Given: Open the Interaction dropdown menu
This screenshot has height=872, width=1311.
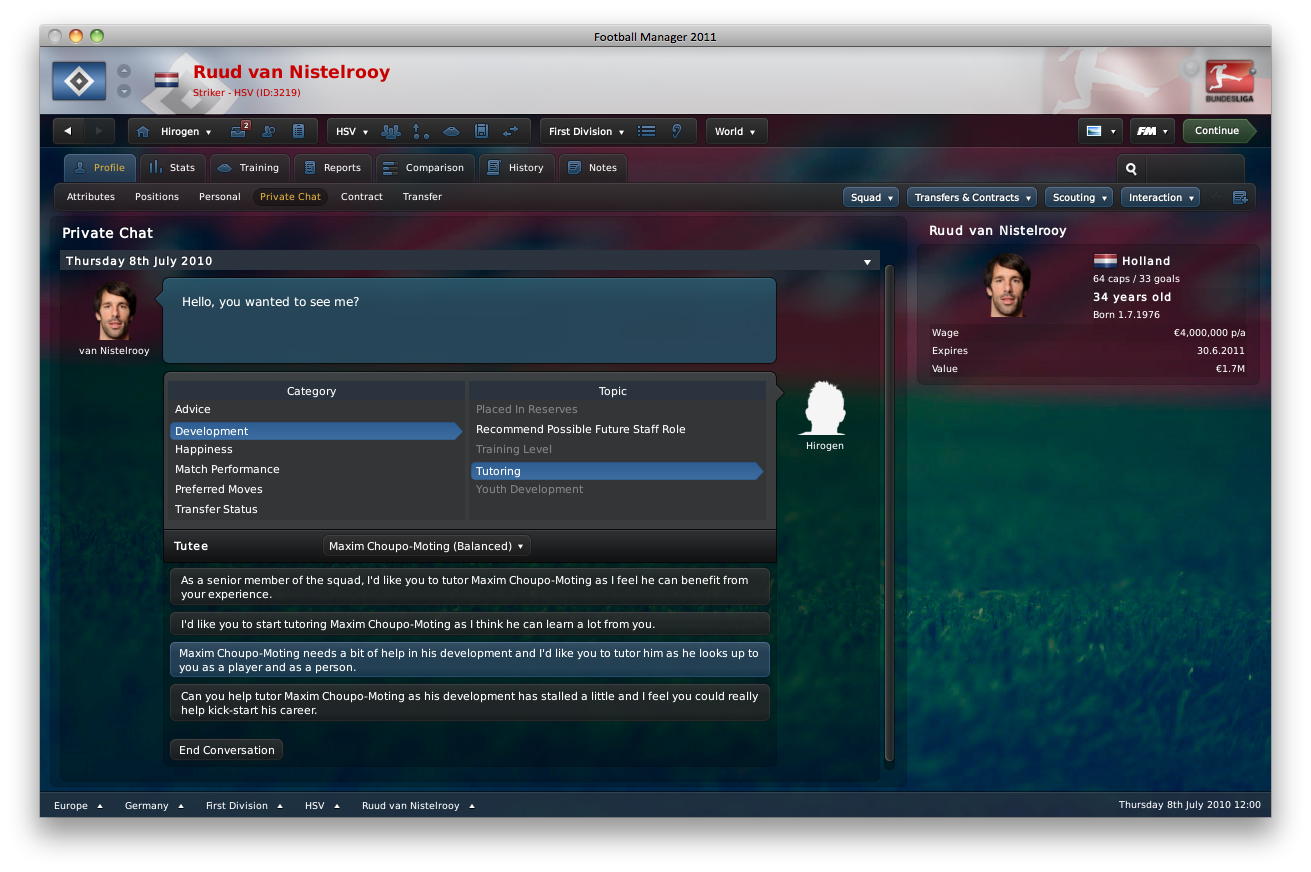Looking at the screenshot, I should [x=1160, y=197].
